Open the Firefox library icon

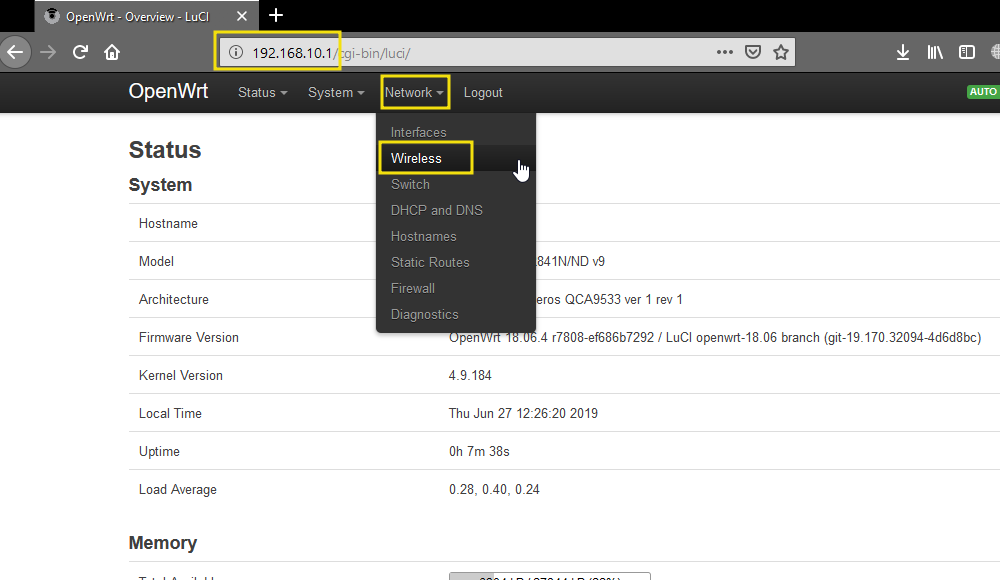pos(935,52)
